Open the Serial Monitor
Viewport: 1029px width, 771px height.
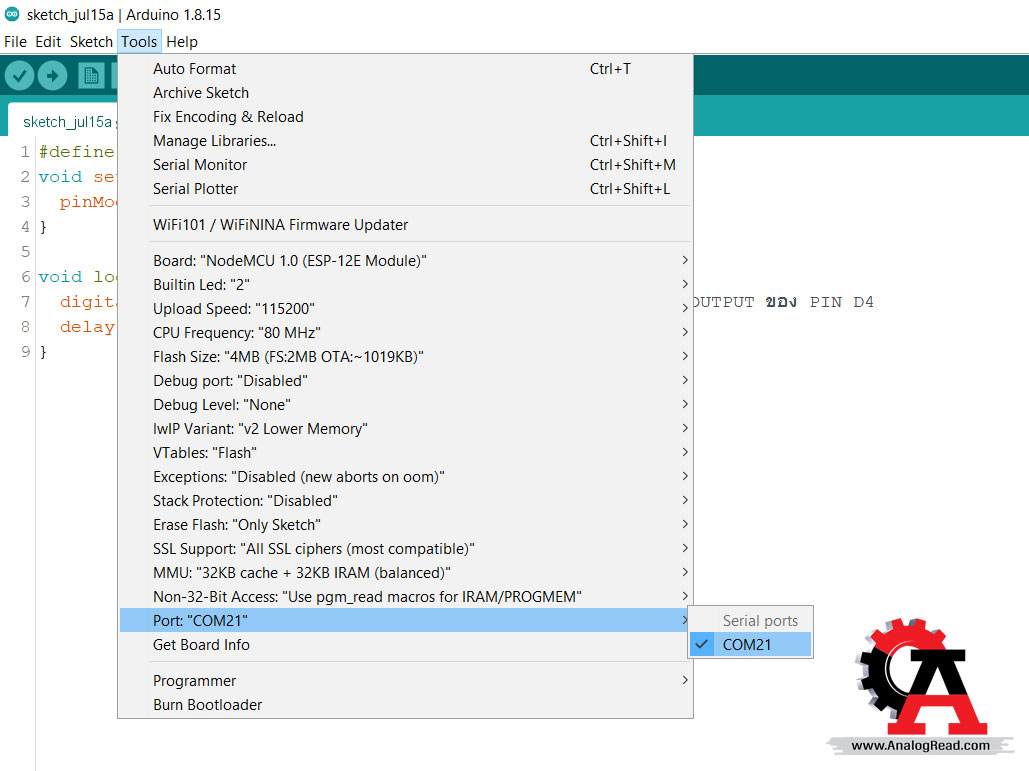tap(405, 165)
